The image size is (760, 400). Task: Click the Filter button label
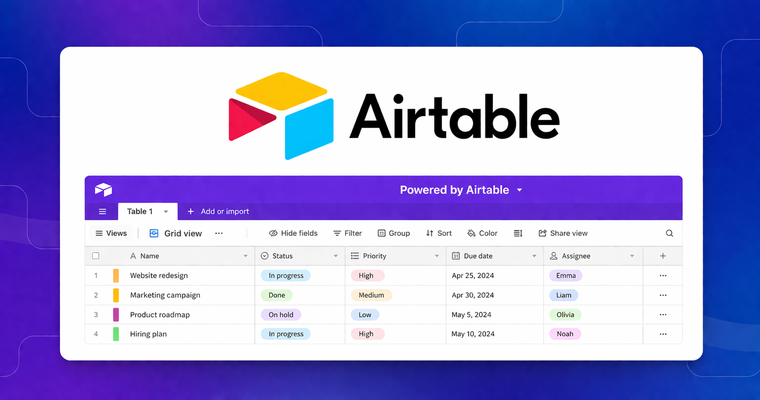[353, 233]
